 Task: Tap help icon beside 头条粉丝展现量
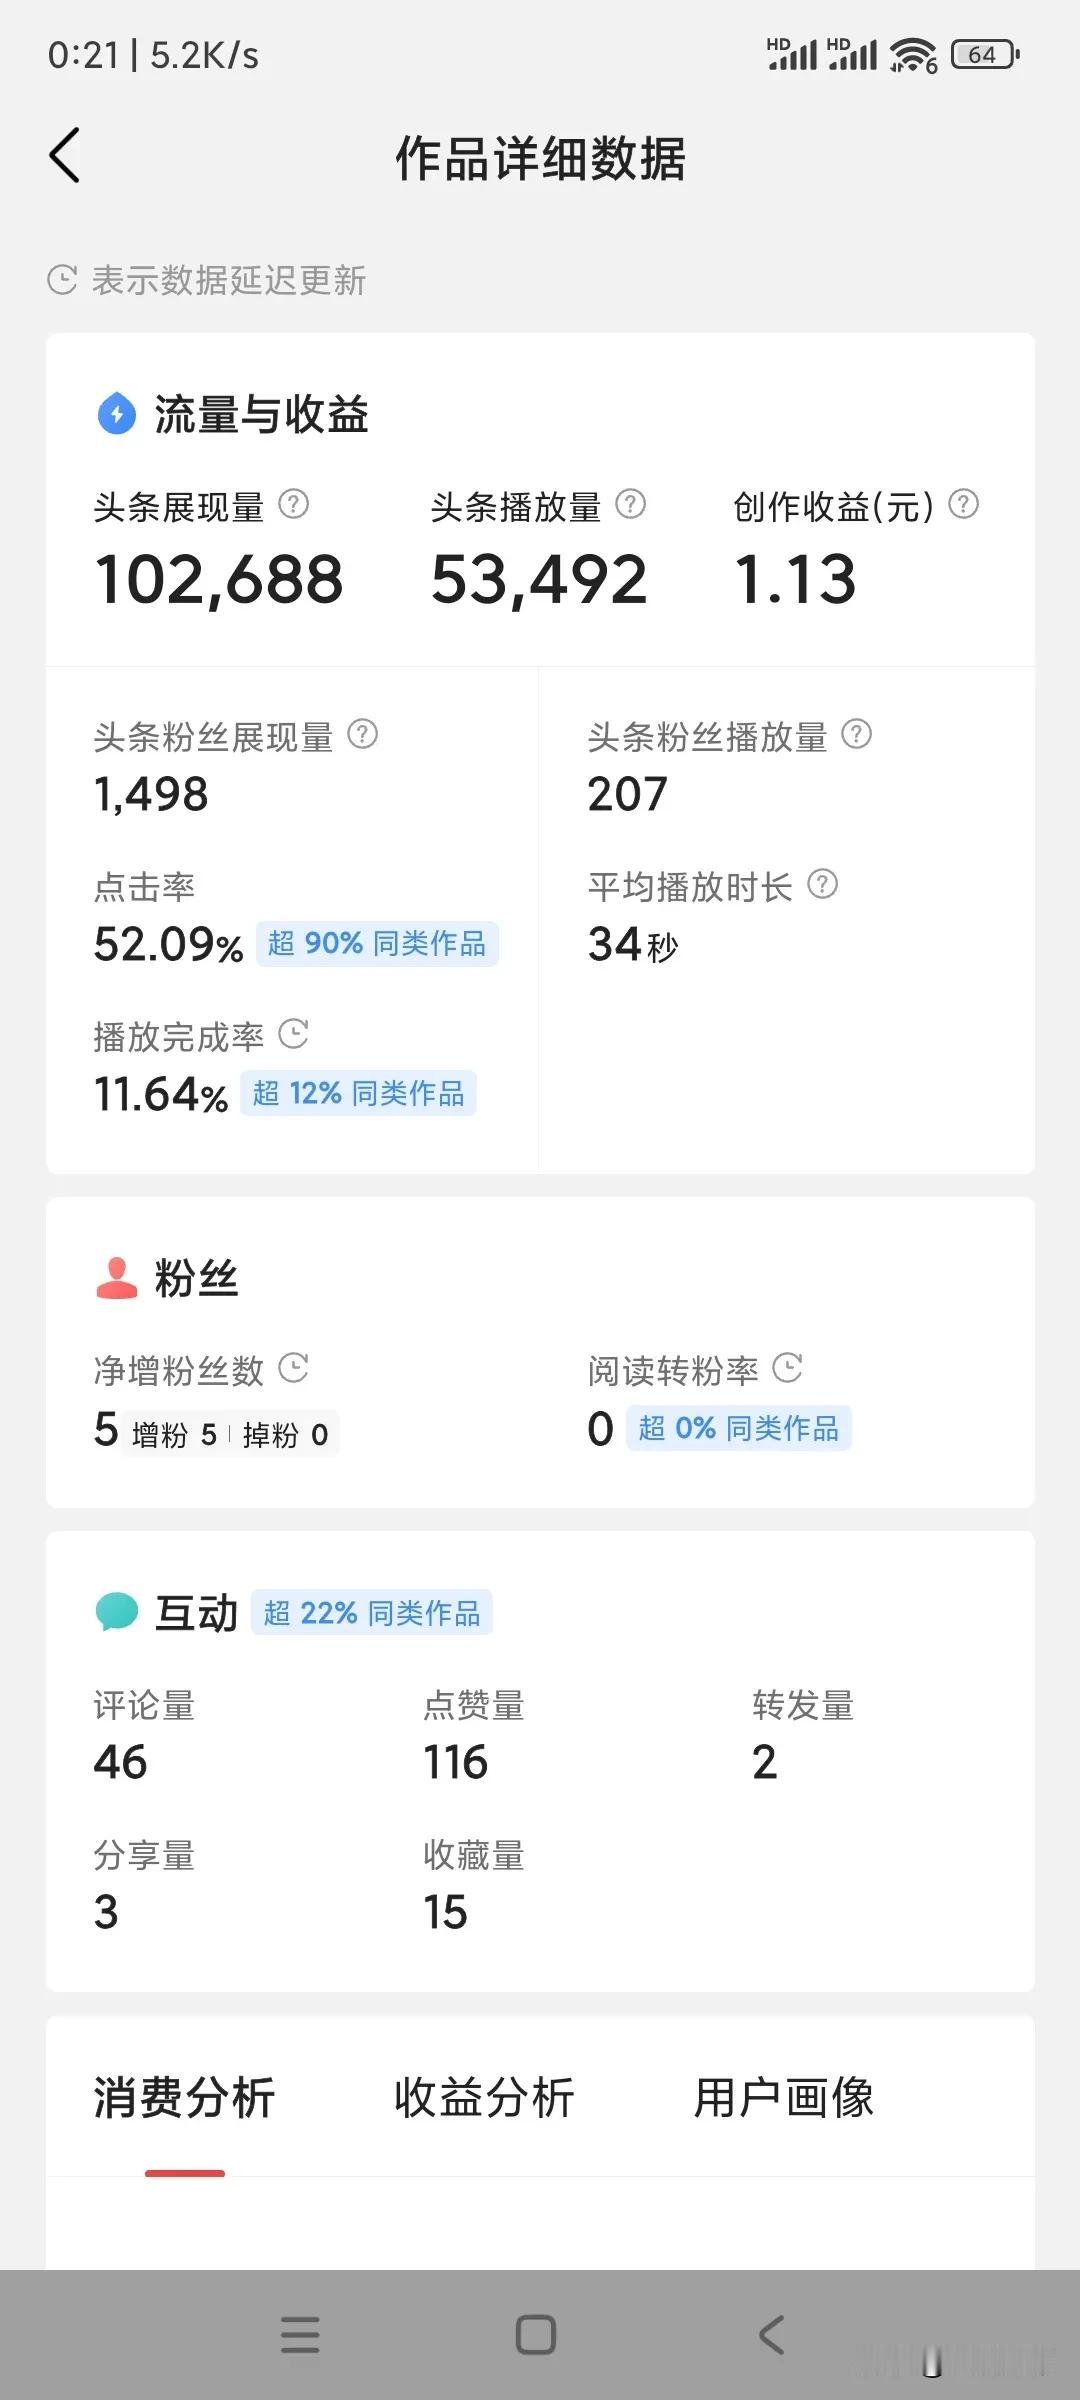pos(362,735)
